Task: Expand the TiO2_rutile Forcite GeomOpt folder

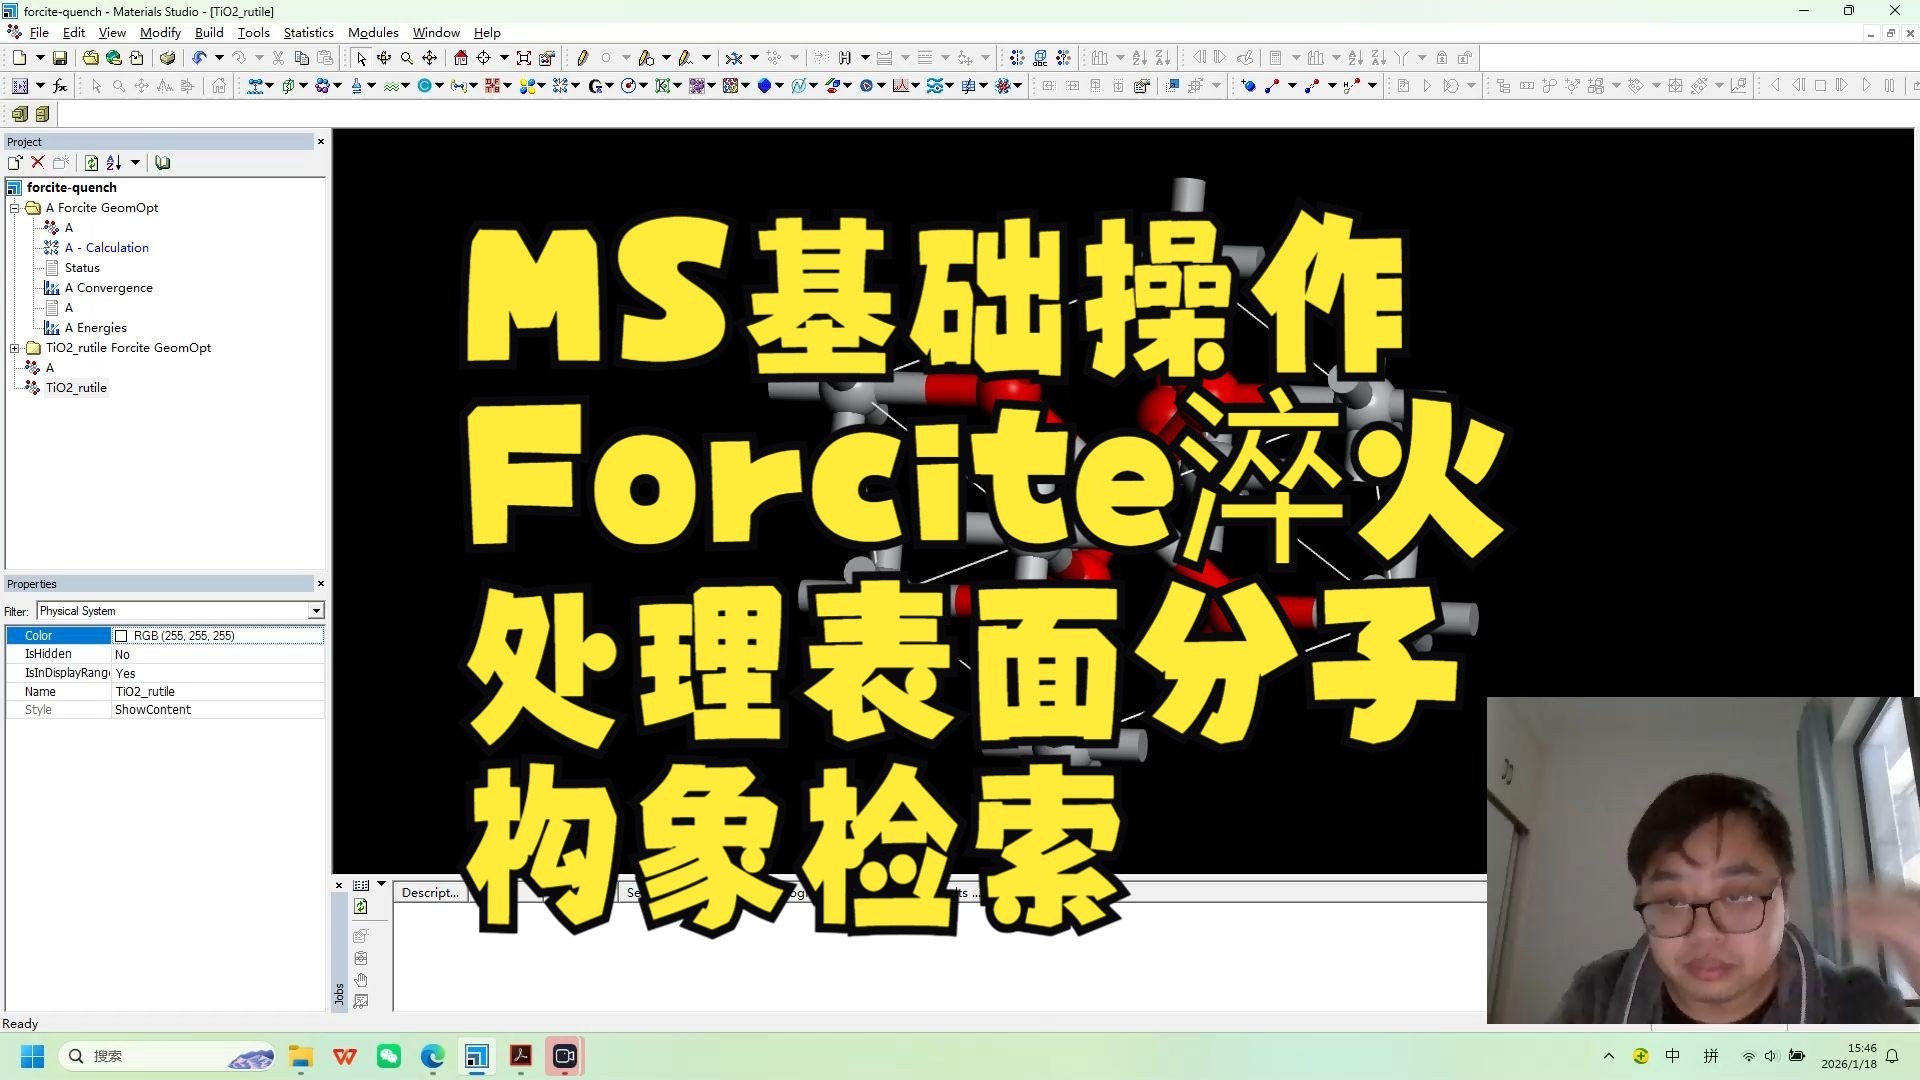Action: coord(14,347)
